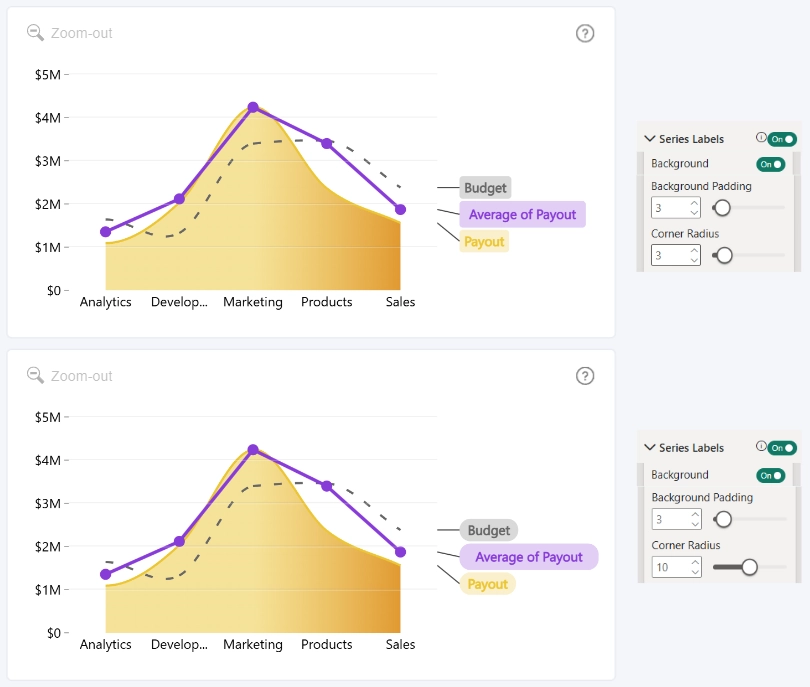Click lower panel Corner Radius slider handle
This screenshot has width=810, height=687.
coord(750,567)
